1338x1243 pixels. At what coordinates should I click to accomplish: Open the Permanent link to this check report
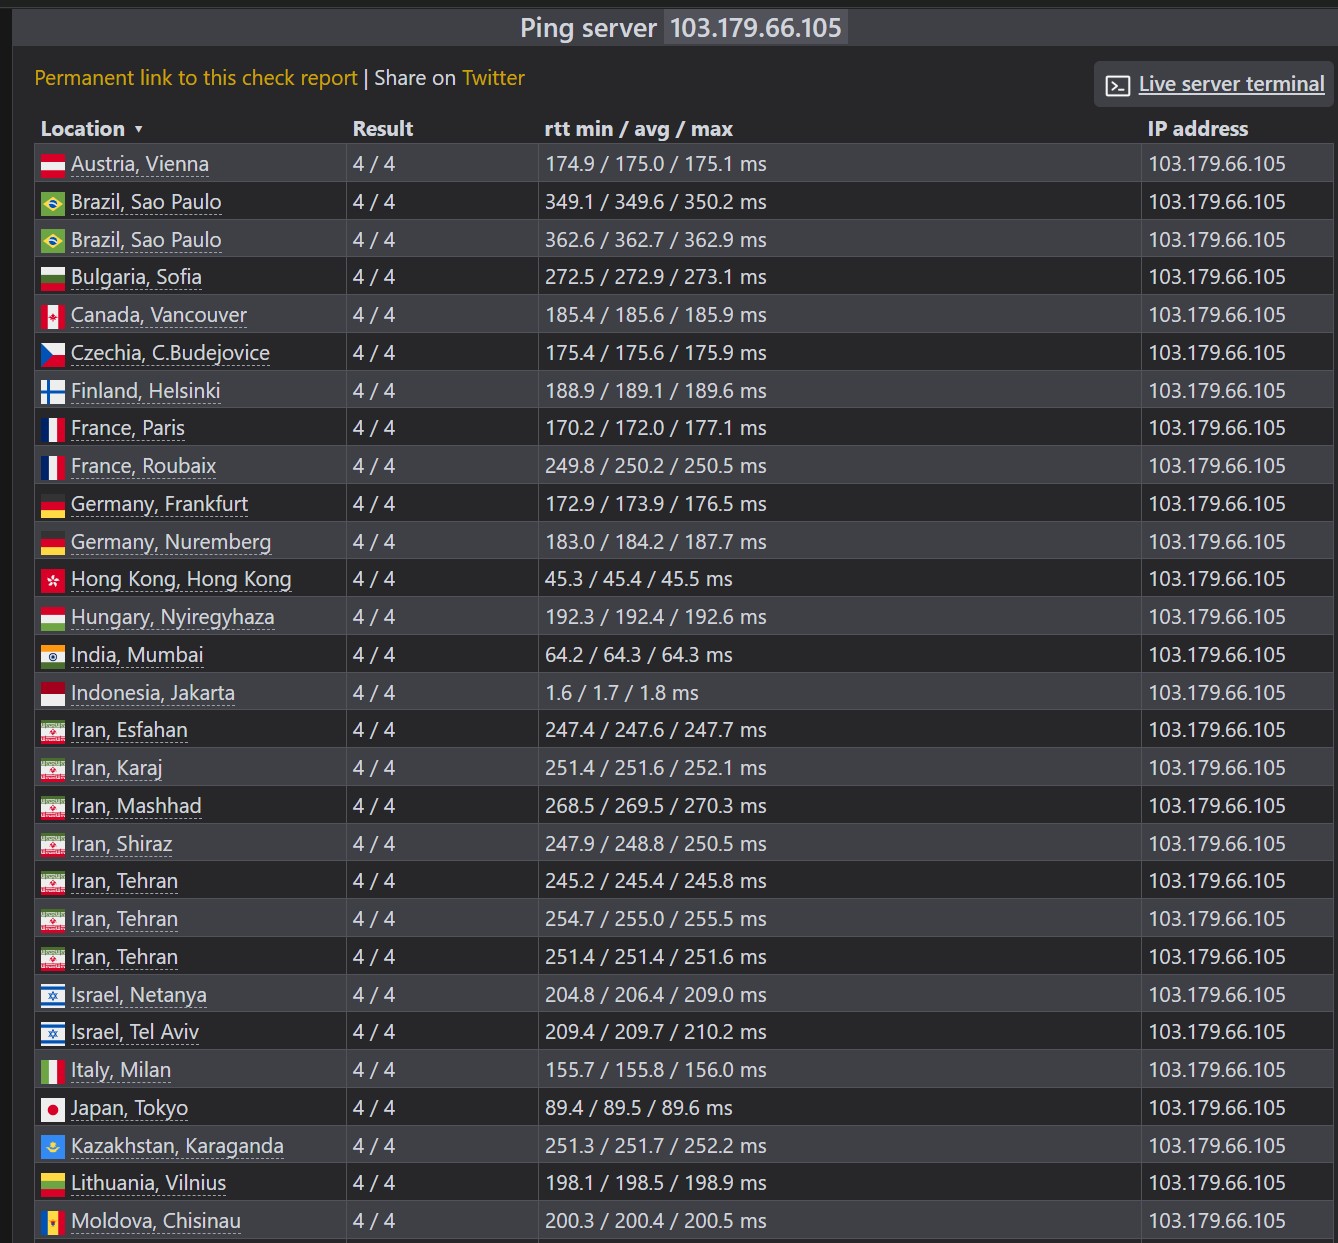[196, 78]
